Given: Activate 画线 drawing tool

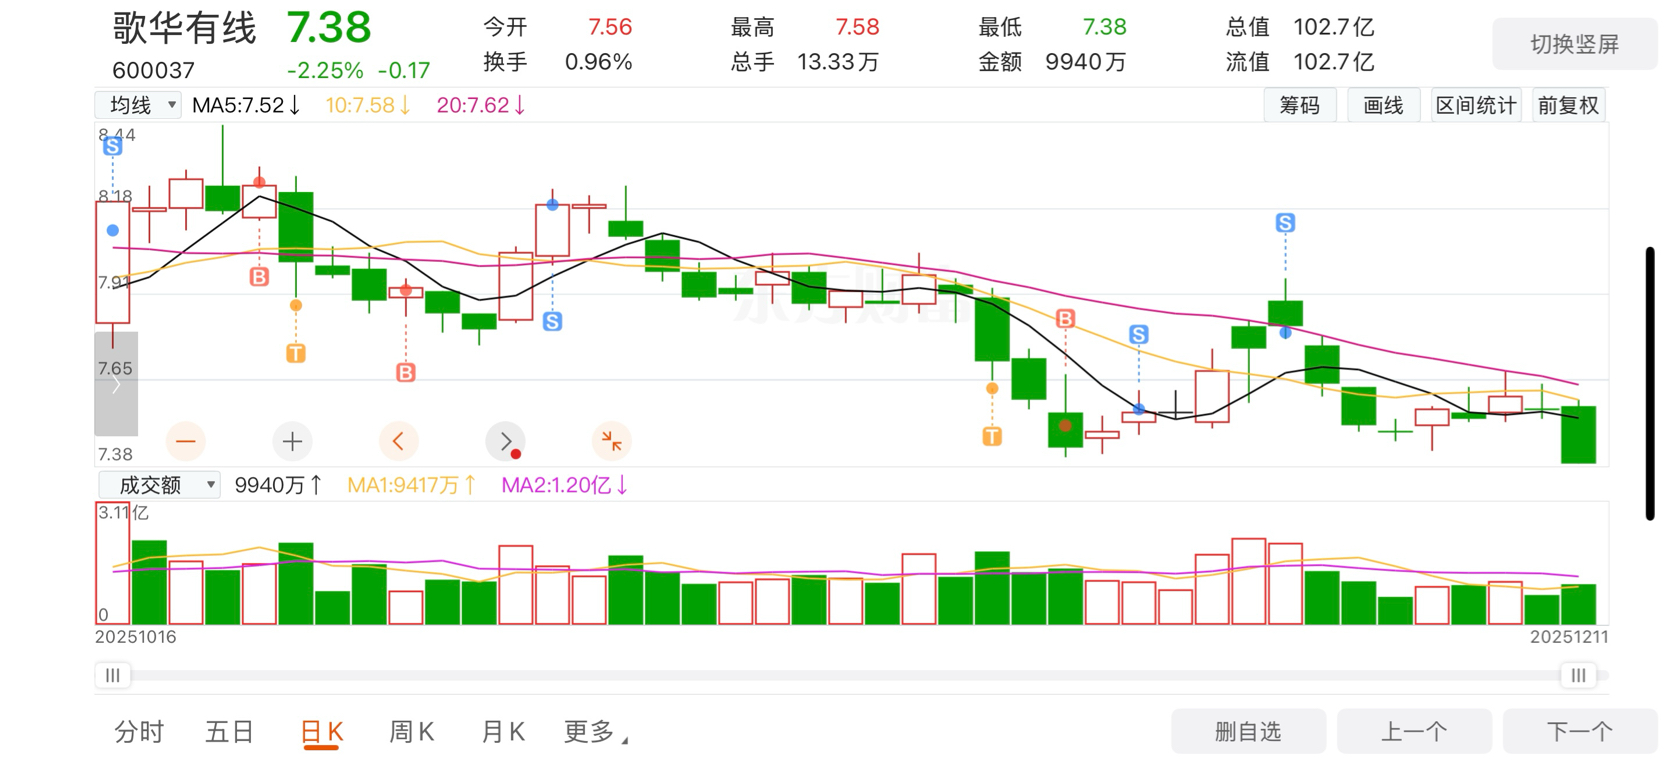Looking at the screenshot, I should 1384,105.
